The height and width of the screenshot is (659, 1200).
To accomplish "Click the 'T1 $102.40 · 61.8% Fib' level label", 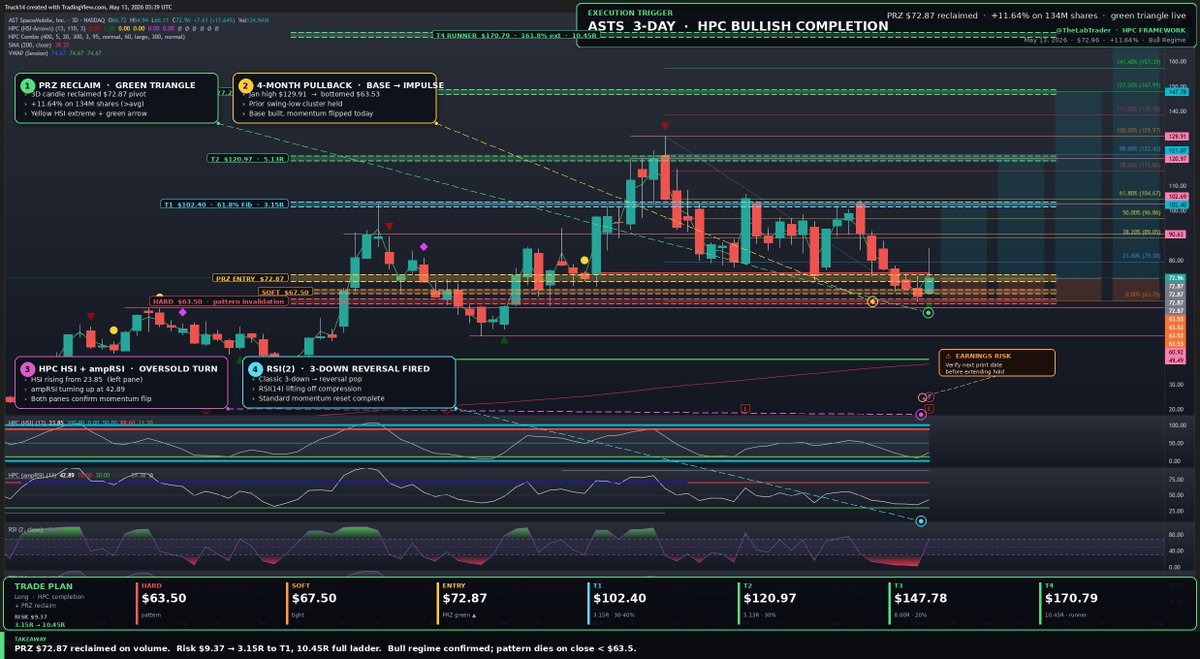I will (225, 204).
